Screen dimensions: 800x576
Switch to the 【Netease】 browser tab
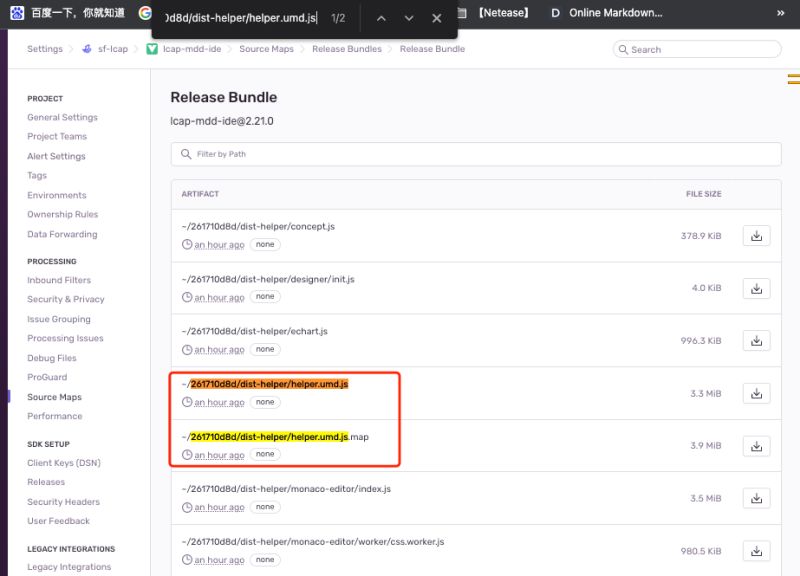click(502, 12)
